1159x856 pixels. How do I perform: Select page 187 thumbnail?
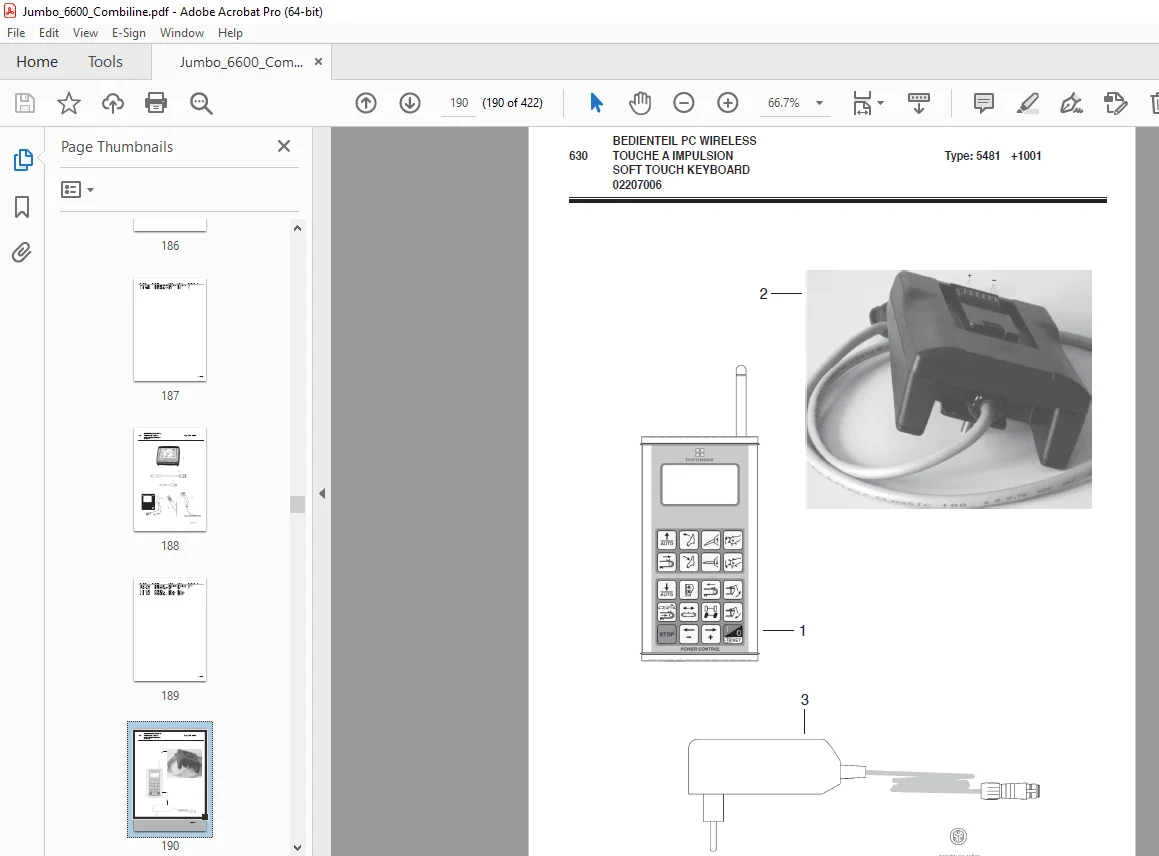click(x=170, y=330)
